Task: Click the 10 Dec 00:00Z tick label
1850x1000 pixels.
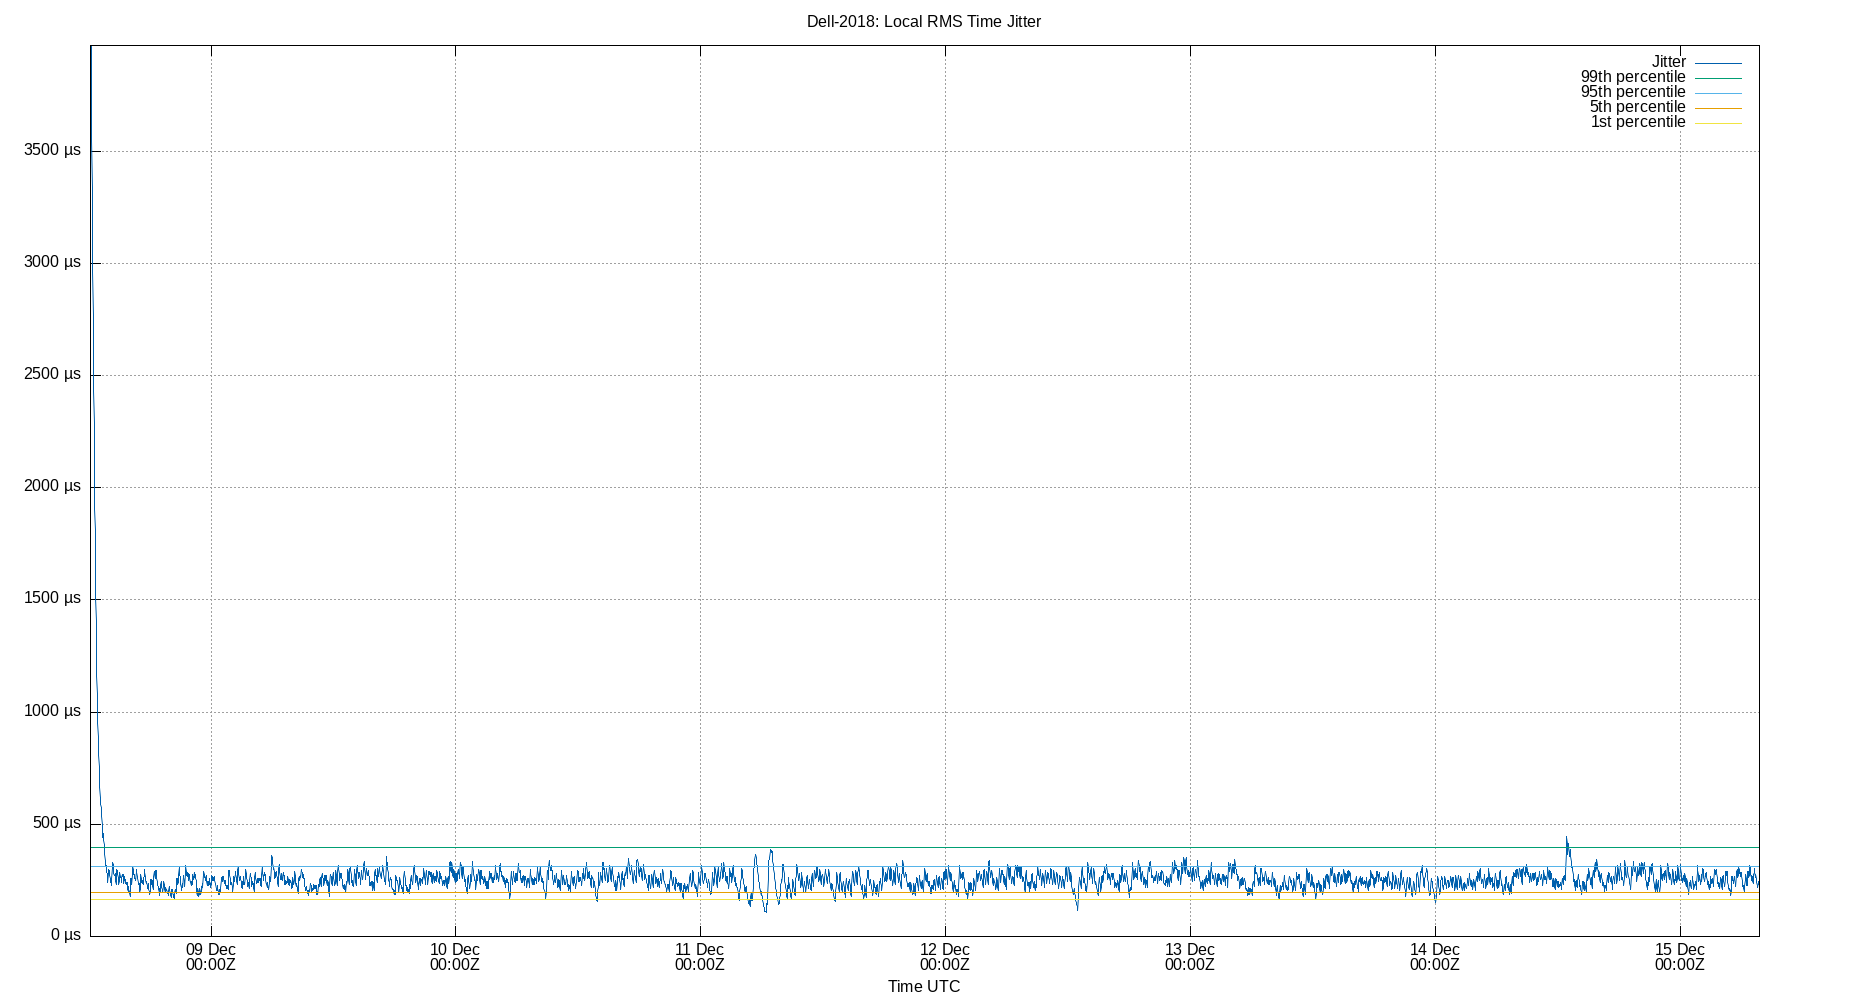Action: 455,957
